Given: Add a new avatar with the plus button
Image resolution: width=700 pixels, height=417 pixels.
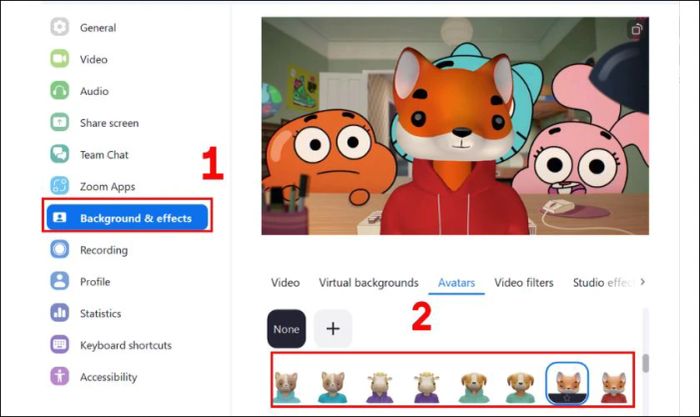Looking at the screenshot, I should (333, 329).
